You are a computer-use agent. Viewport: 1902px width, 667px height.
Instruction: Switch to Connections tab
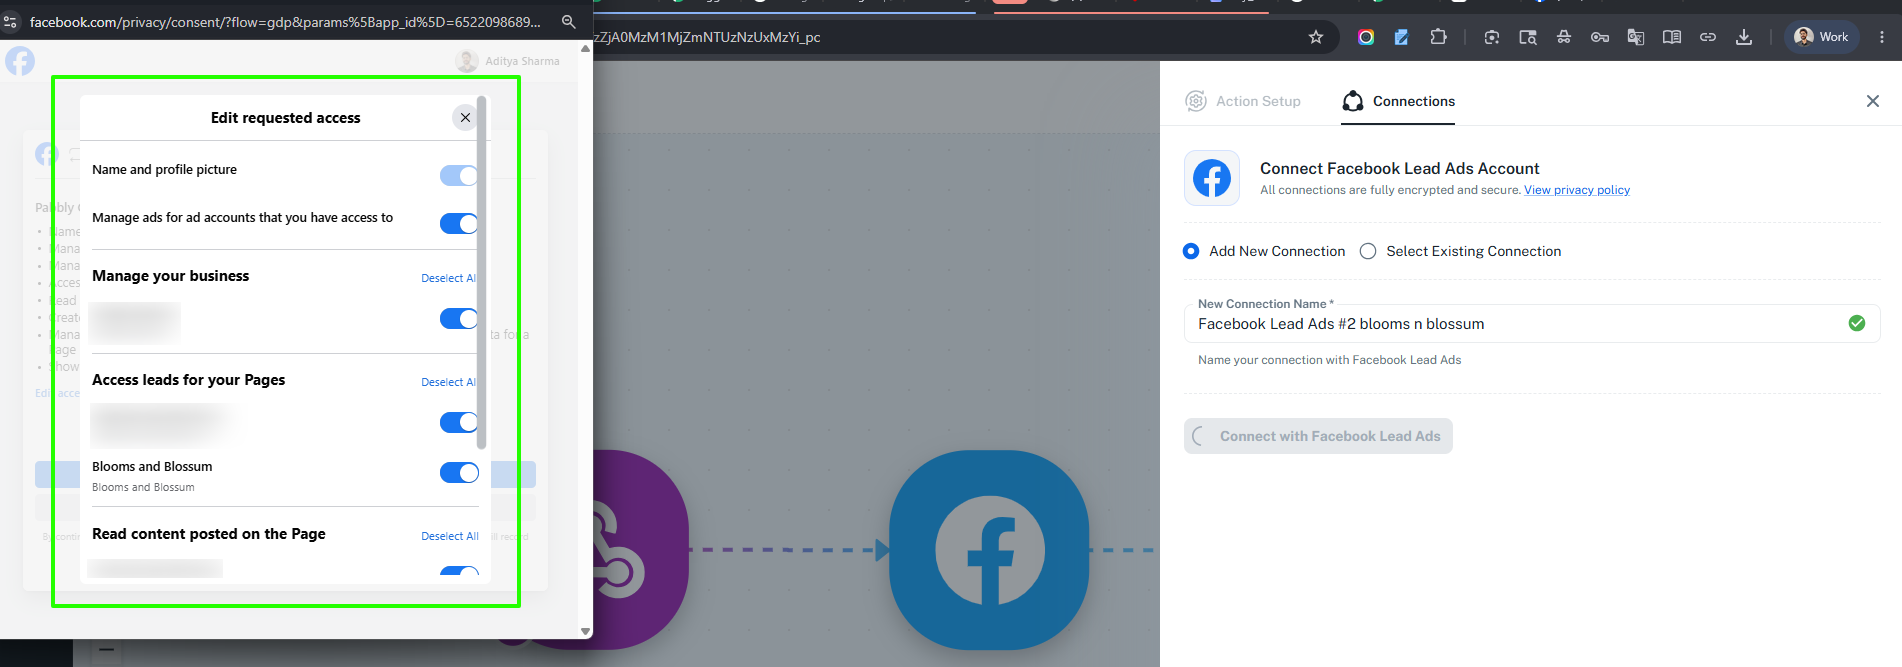point(1398,101)
